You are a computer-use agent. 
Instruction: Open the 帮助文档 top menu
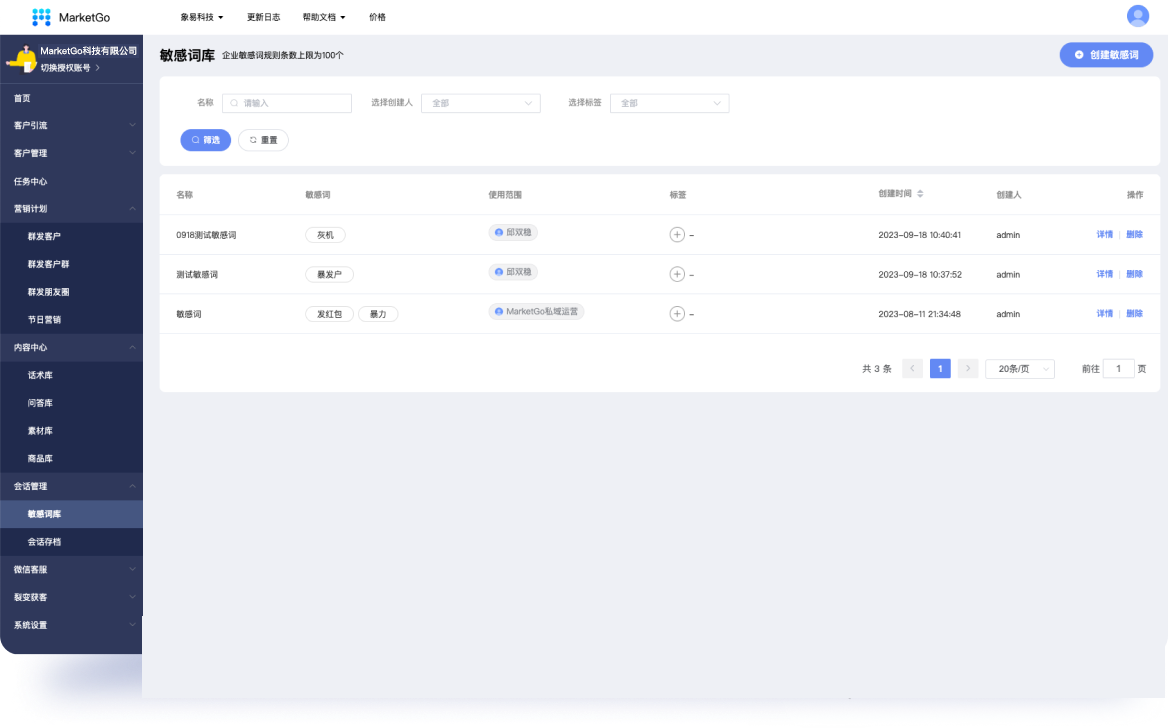coord(323,17)
